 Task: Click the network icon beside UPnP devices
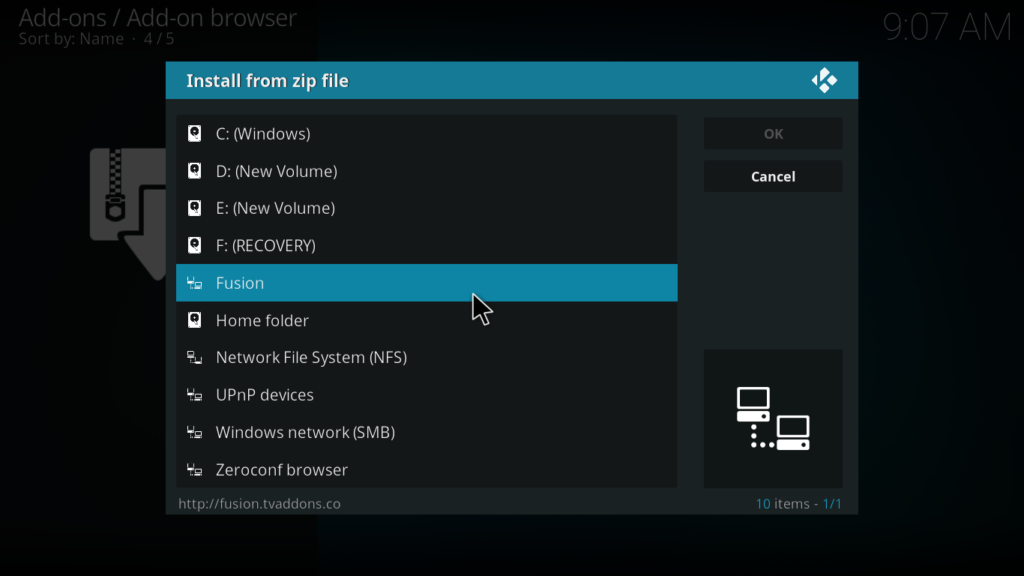pos(195,395)
